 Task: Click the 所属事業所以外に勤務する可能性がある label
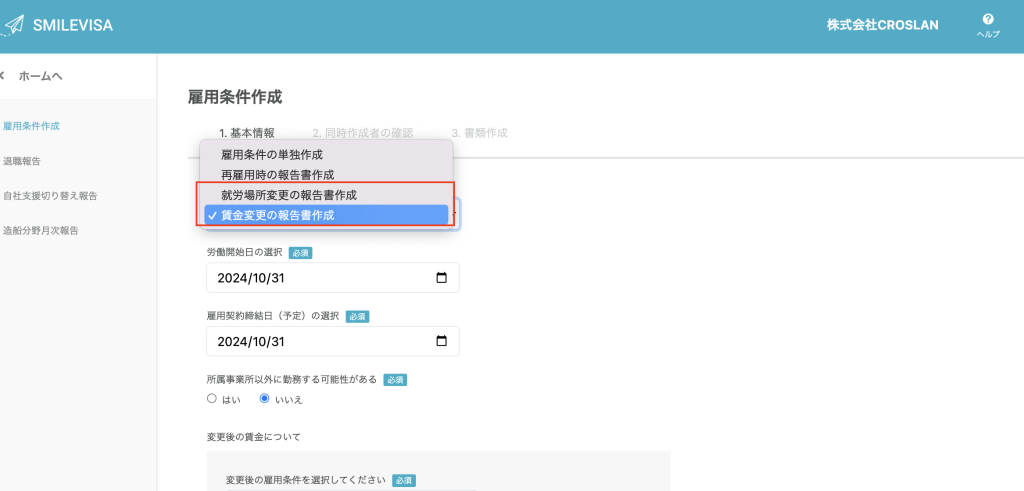[x=291, y=379]
